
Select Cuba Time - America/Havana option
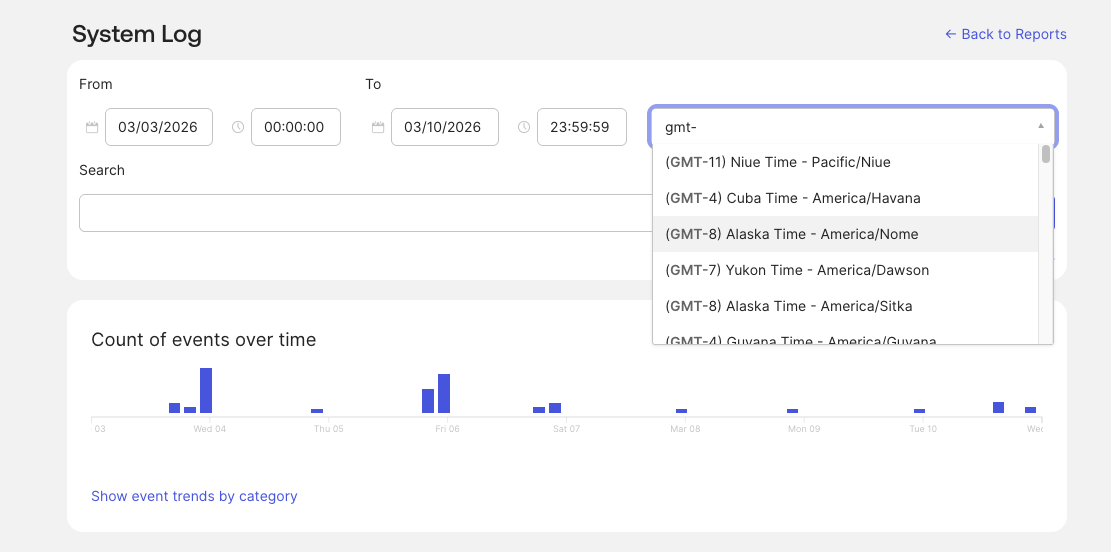[845, 198]
